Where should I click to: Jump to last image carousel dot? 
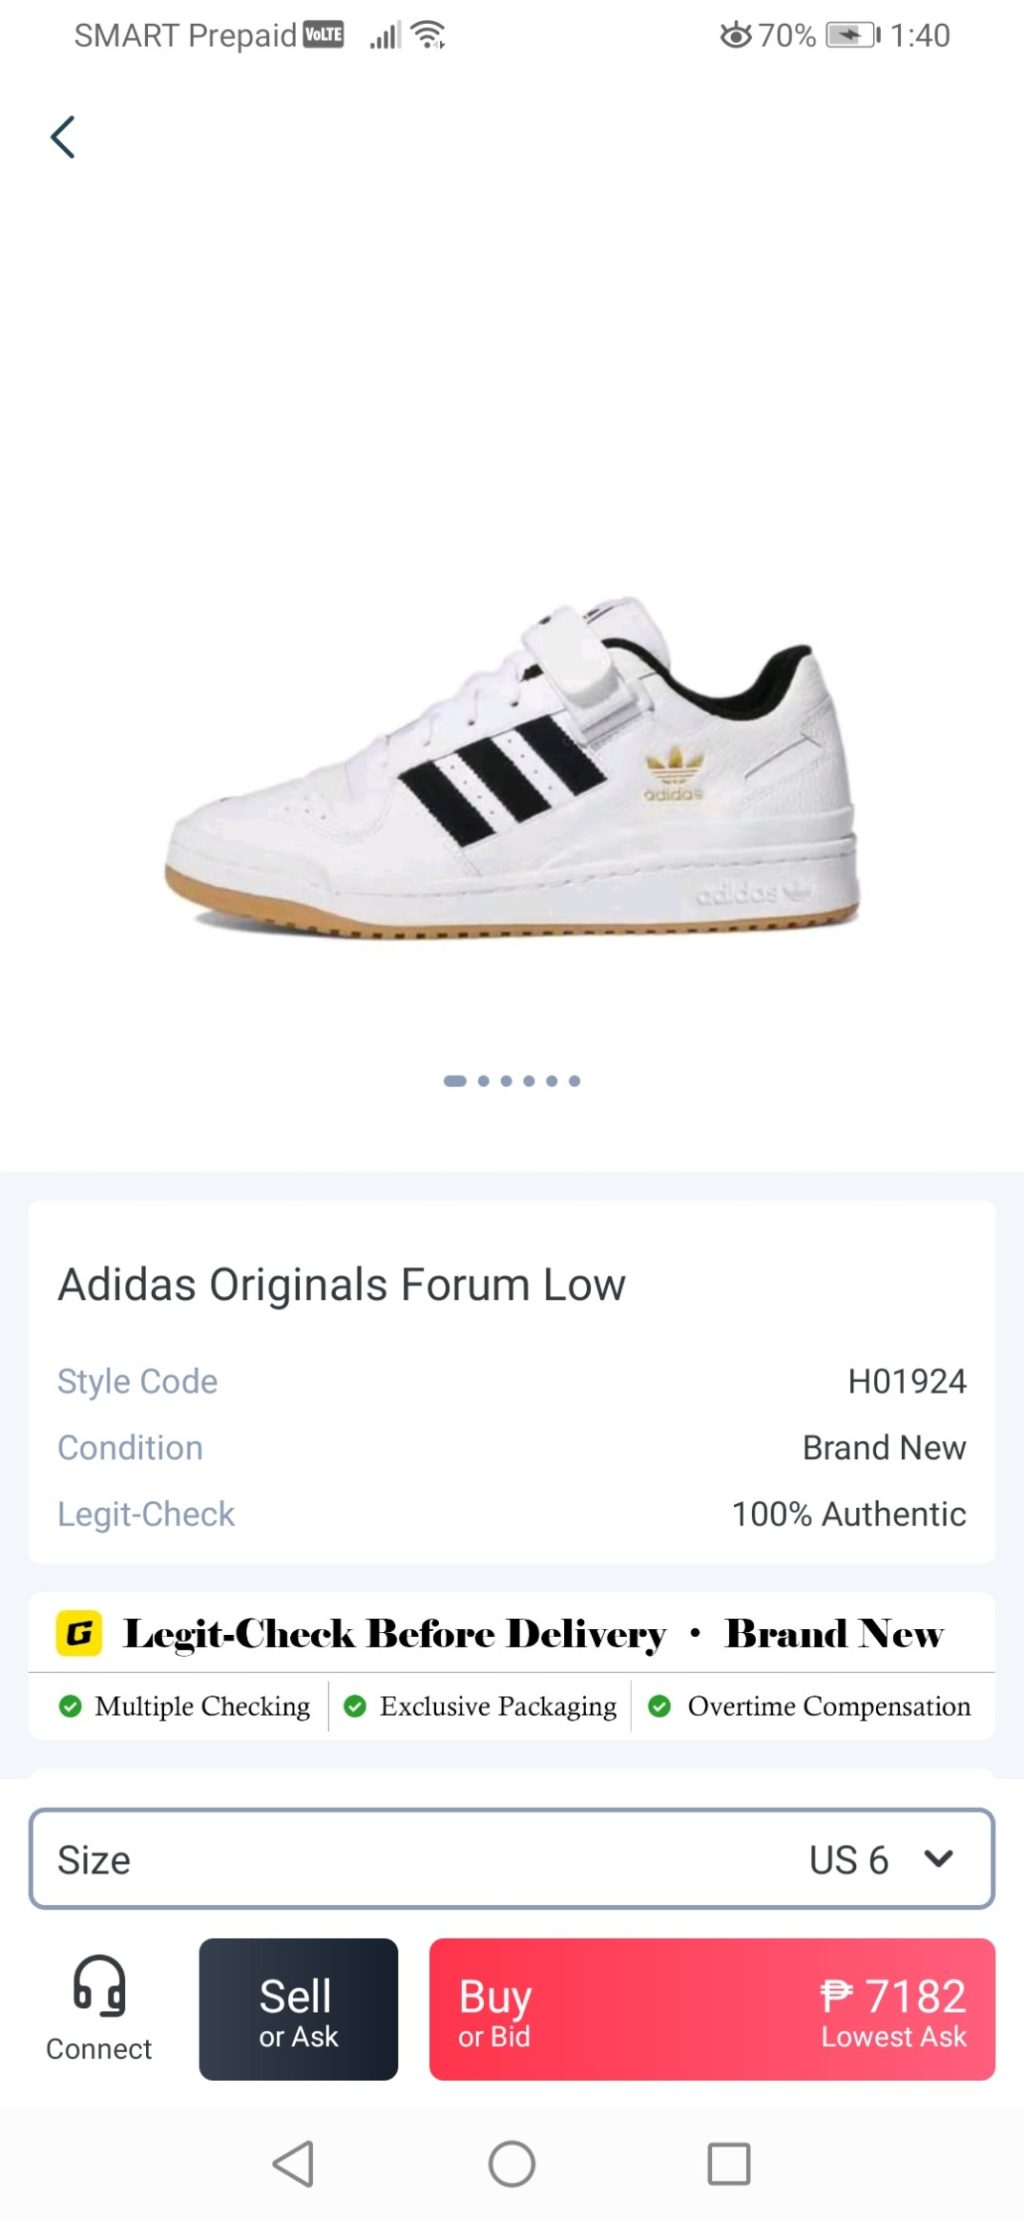point(574,1081)
